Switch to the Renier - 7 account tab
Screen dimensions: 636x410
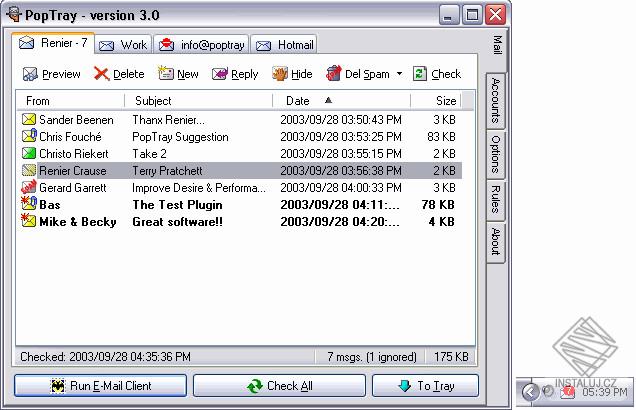tap(54, 43)
